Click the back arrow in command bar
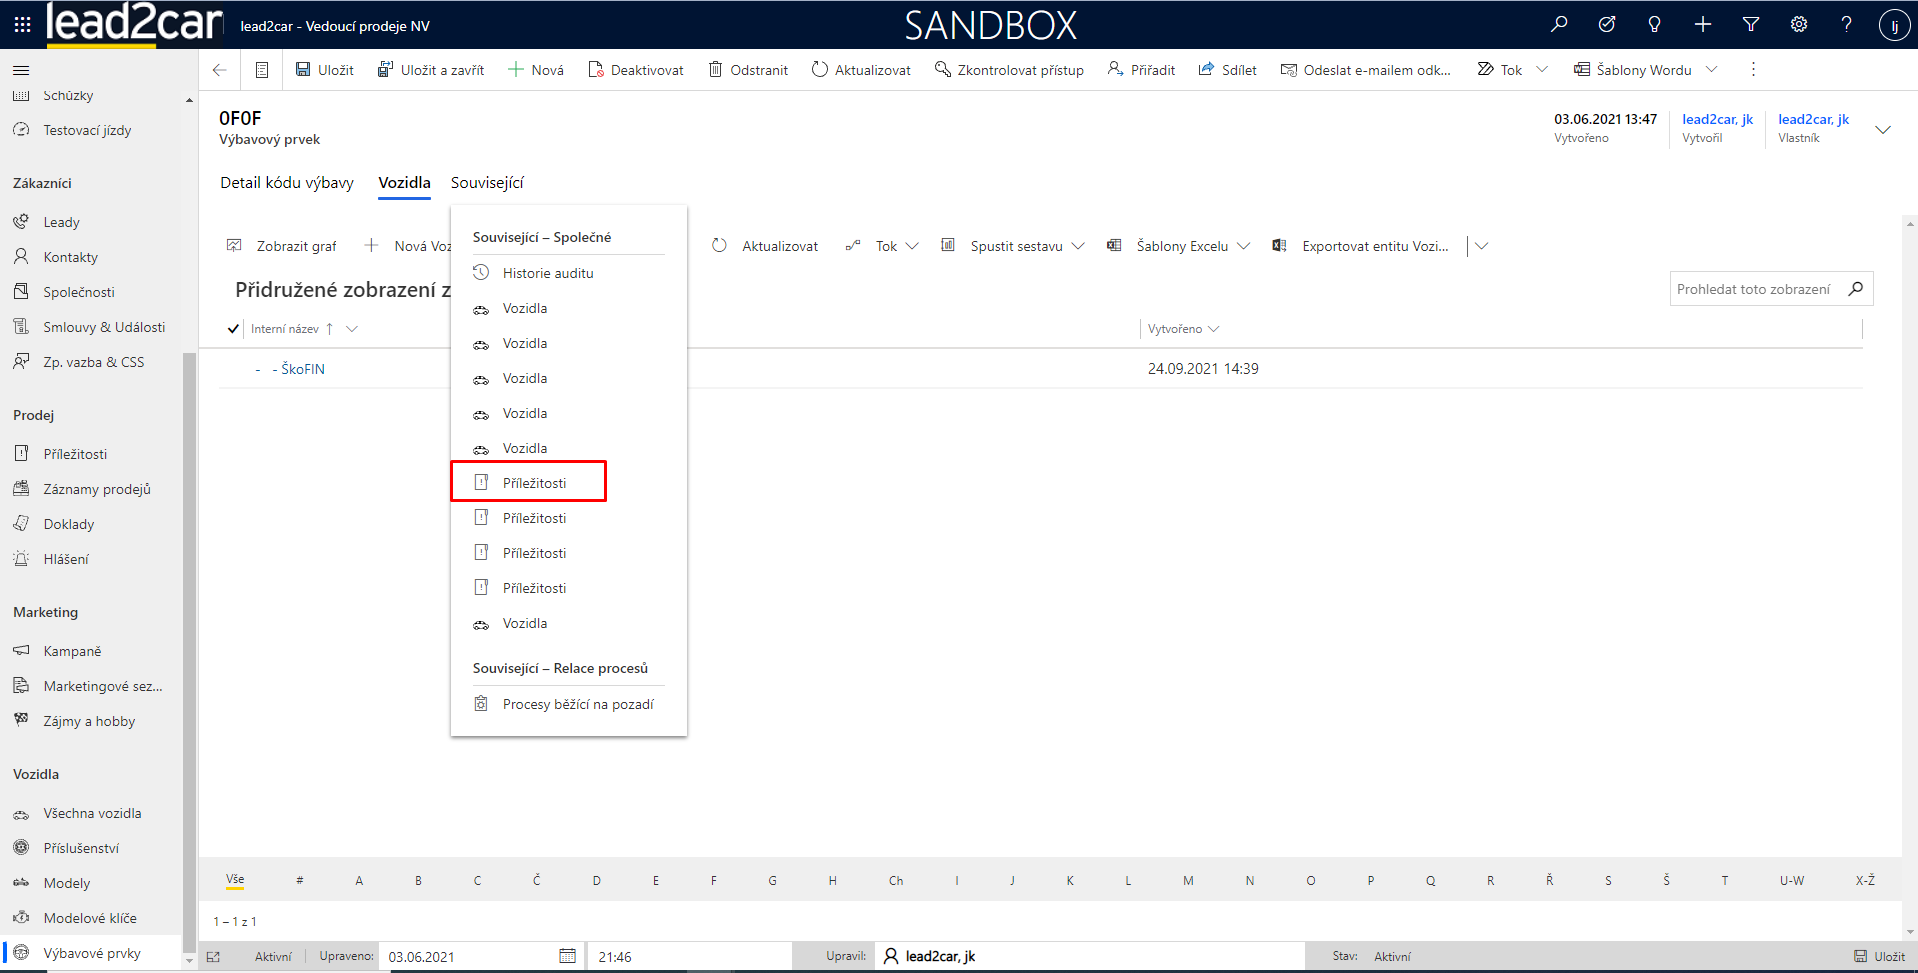Viewport: 1918px width, 973px height. click(x=220, y=70)
